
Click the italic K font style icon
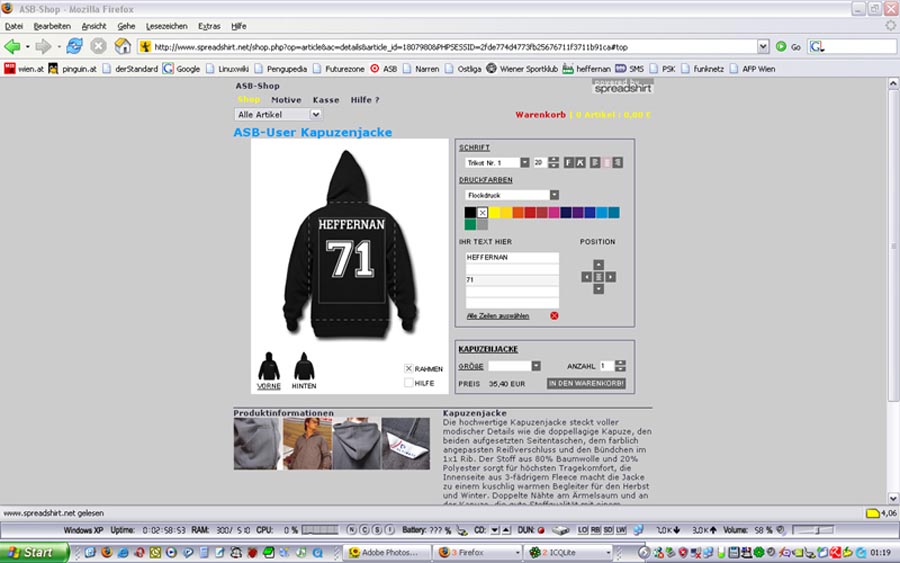pyautogui.click(x=581, y=162)
